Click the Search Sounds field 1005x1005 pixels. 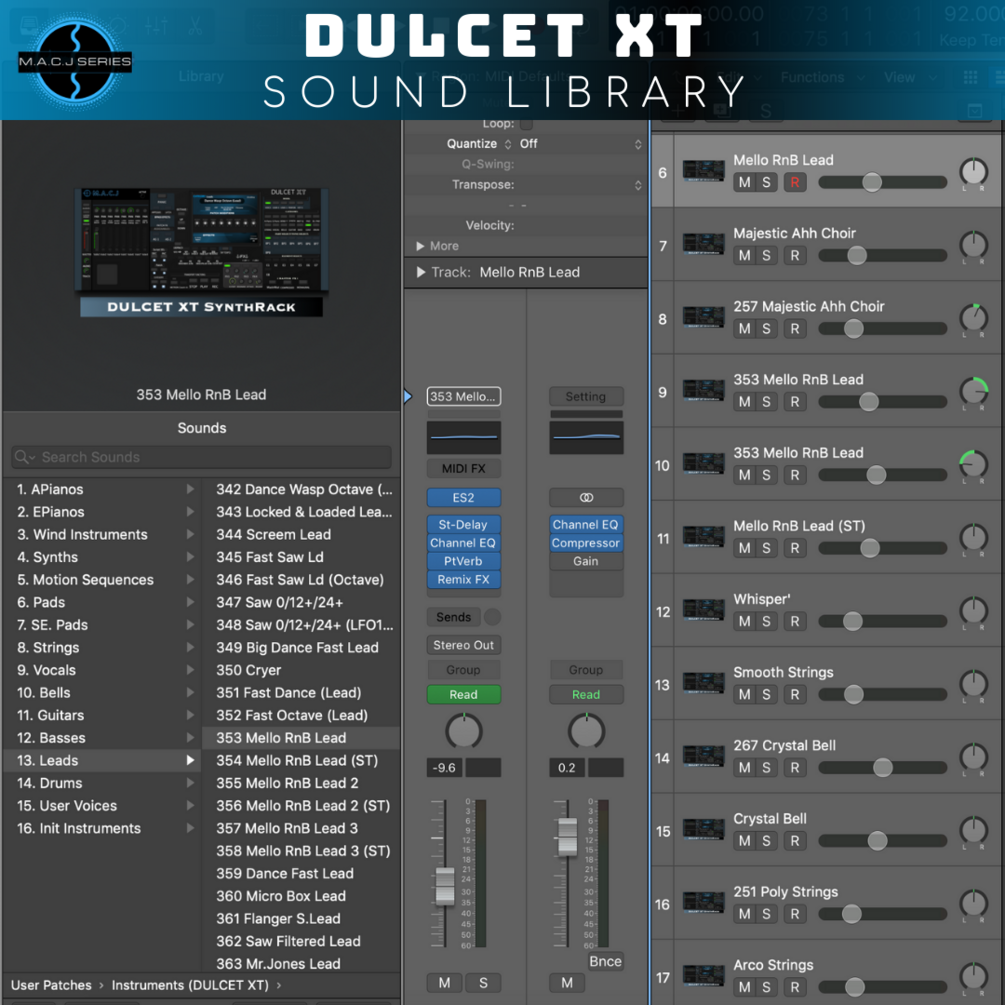click(201, 457)
